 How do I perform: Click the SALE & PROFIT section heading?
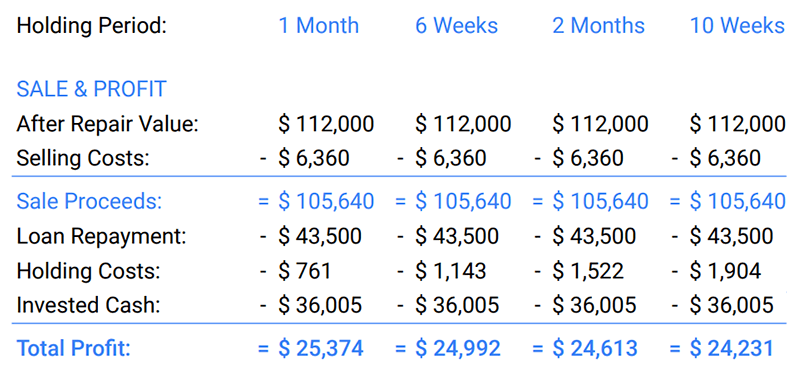[91, 89]
